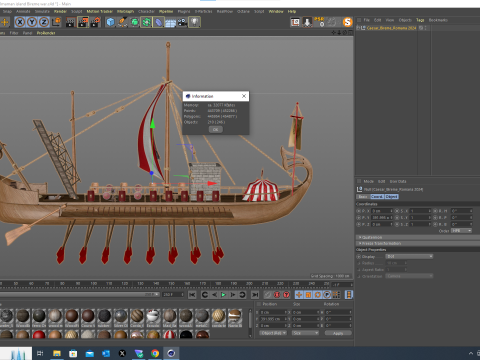Step to previous frame
The height and width of the screenshot is (360, 480).
click(x=214, y=295)
